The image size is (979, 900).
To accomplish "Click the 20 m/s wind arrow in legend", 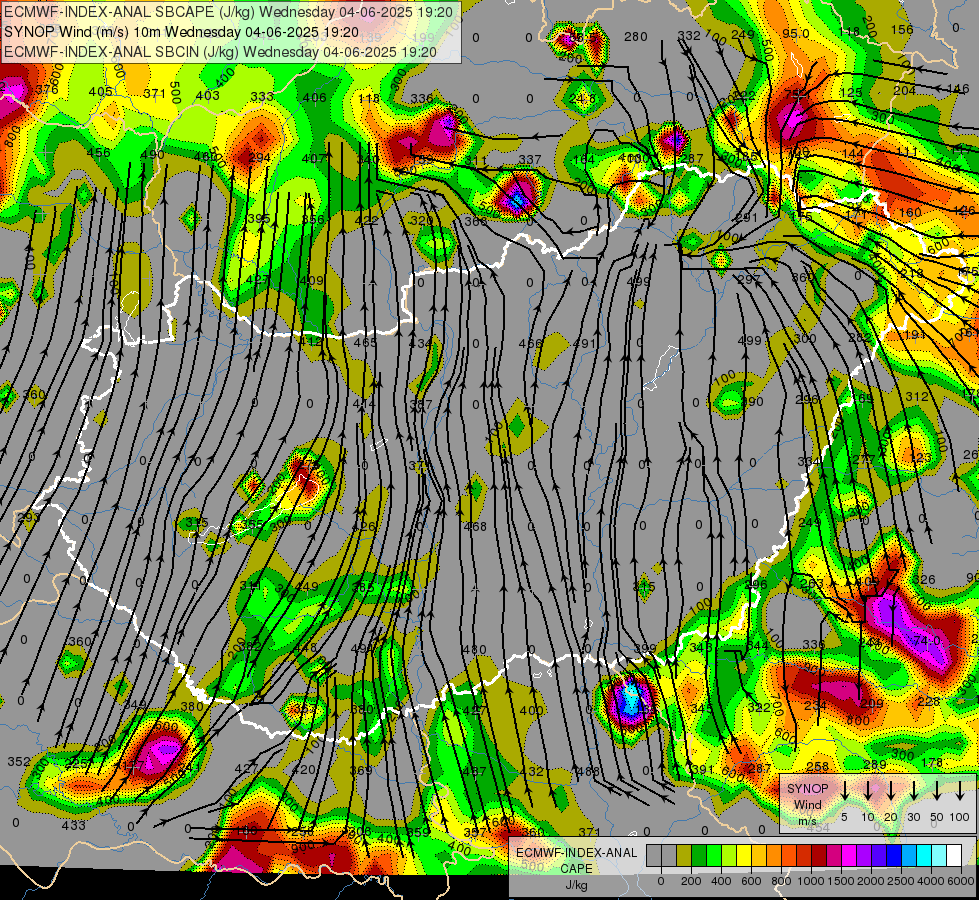I will (891, 790).
